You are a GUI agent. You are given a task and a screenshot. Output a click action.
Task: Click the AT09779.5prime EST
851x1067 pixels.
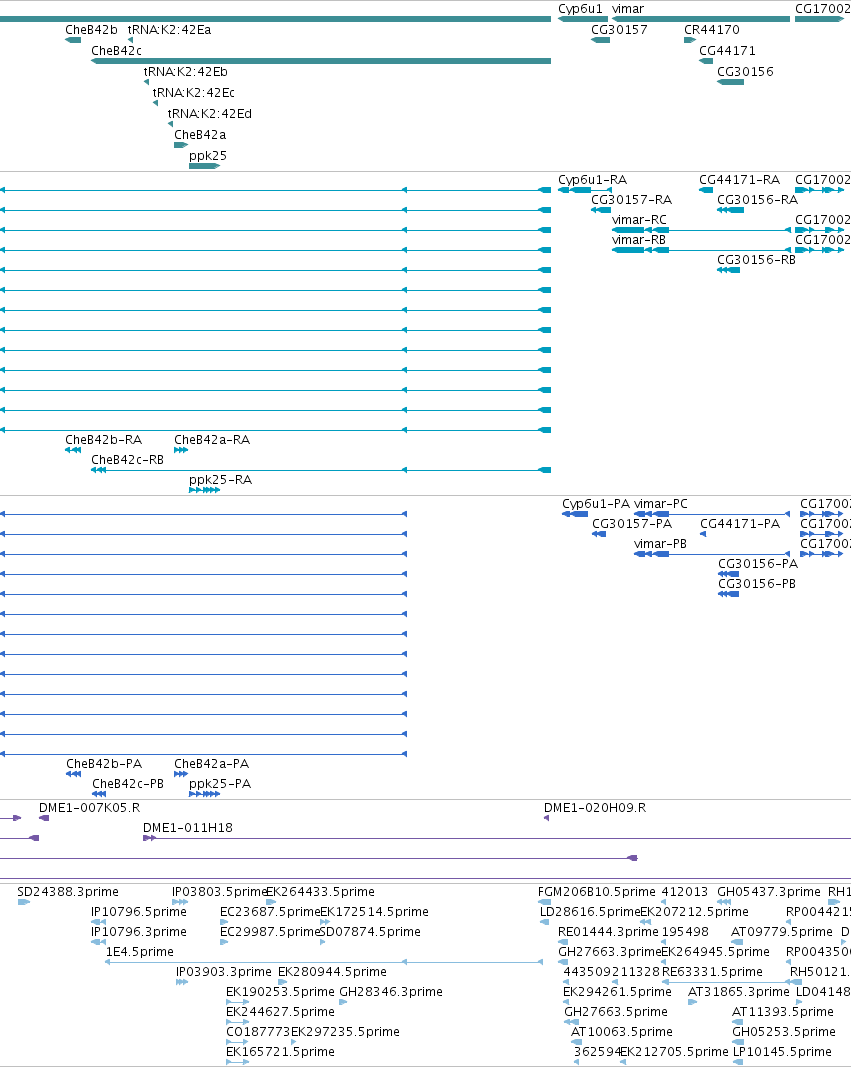(x=737, y=942)
